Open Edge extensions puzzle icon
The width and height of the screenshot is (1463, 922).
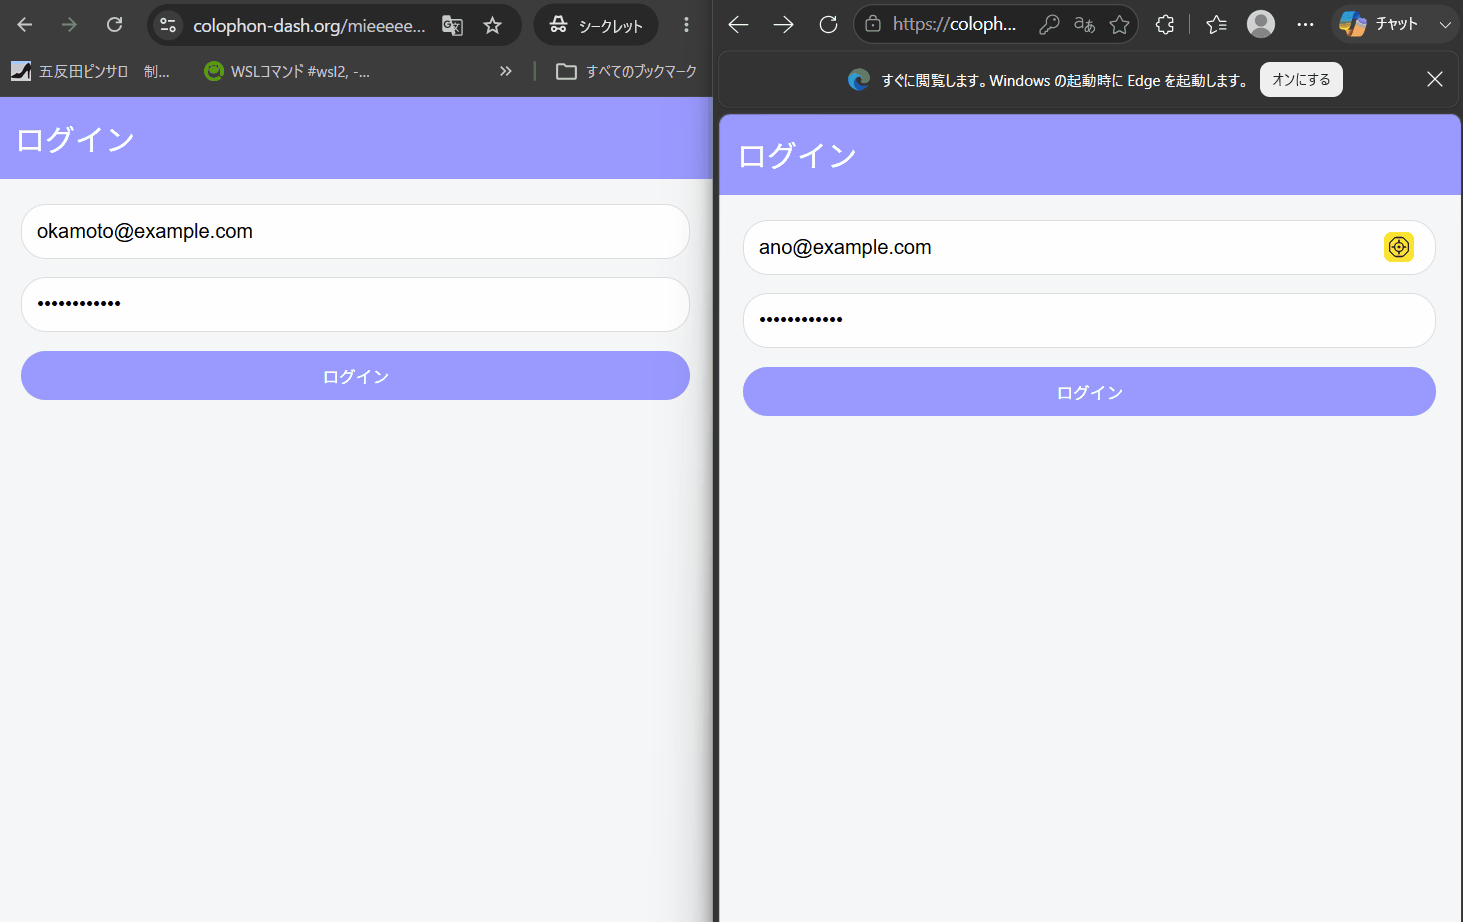coord(1165,24)
